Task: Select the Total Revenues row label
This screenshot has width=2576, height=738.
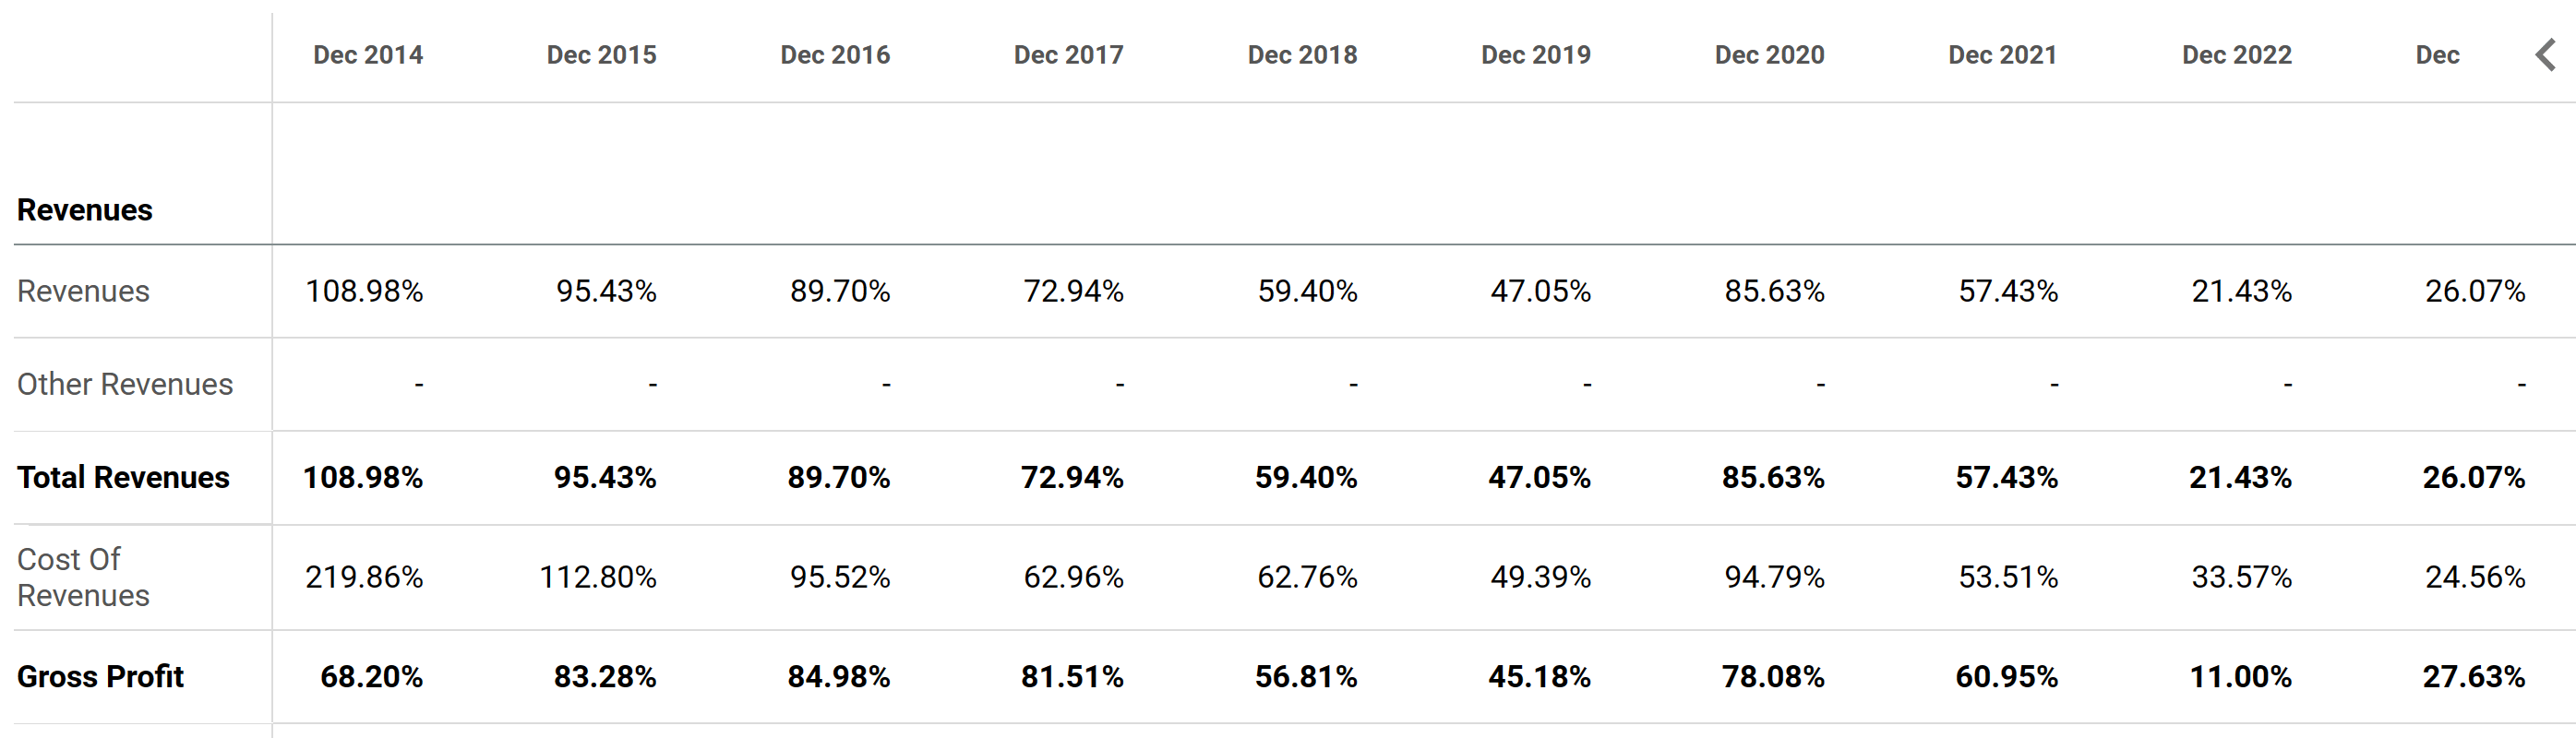Action: tap(123, 477)
